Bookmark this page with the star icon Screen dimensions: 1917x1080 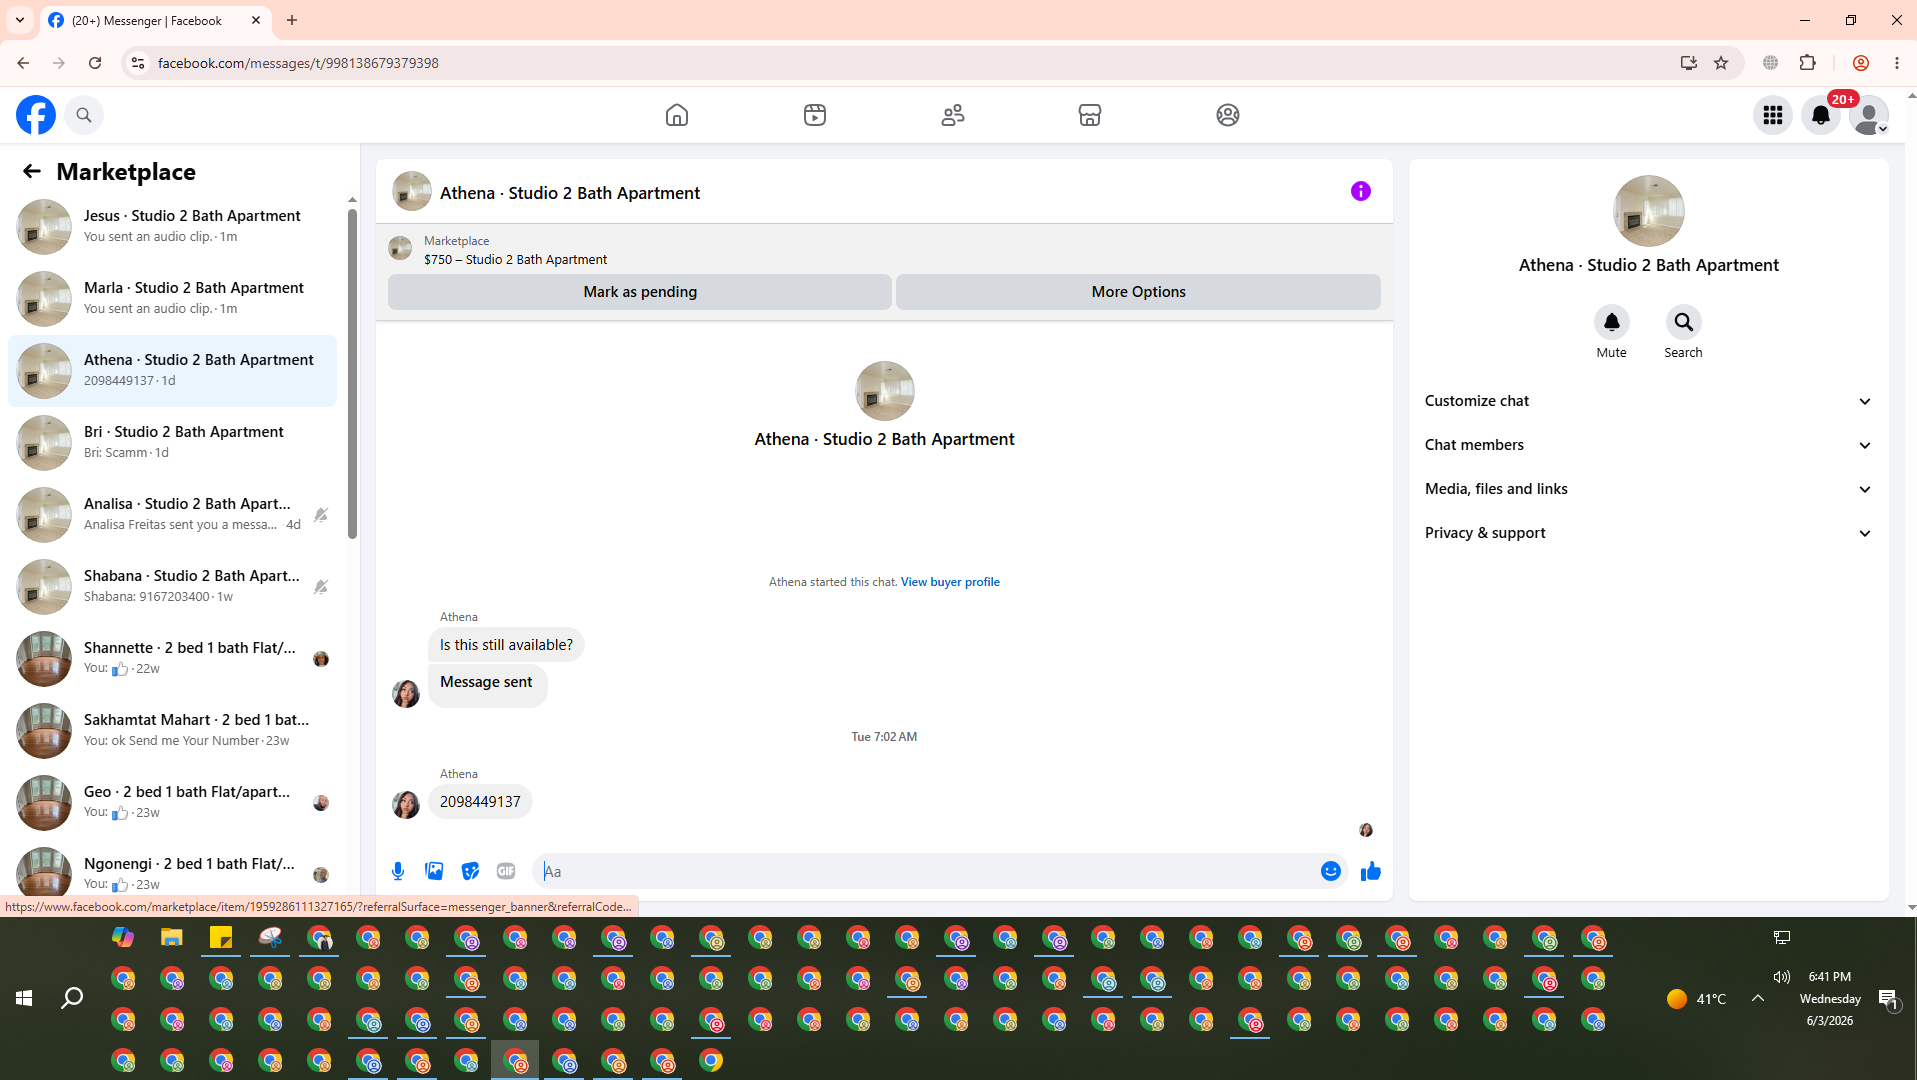pyautogui.click(x=1721, y=63)
